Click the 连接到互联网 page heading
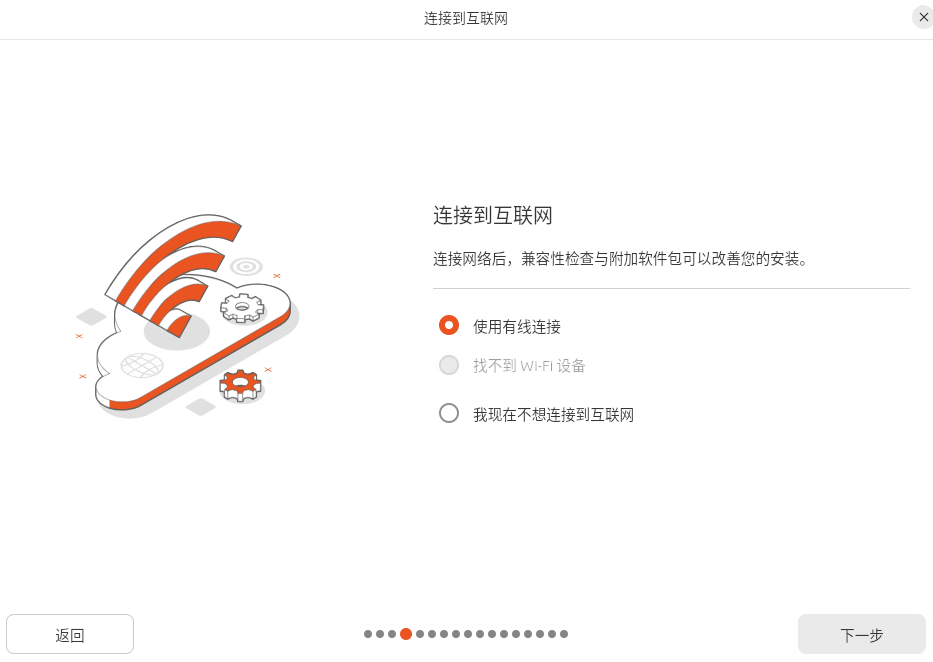 [493, 215]
